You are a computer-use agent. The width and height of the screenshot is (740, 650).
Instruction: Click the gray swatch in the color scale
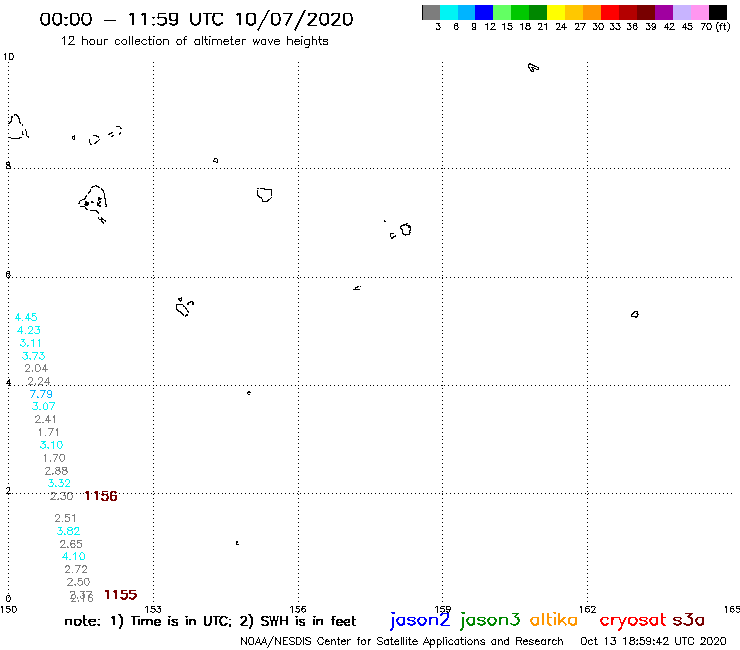(x=431, y=12)
